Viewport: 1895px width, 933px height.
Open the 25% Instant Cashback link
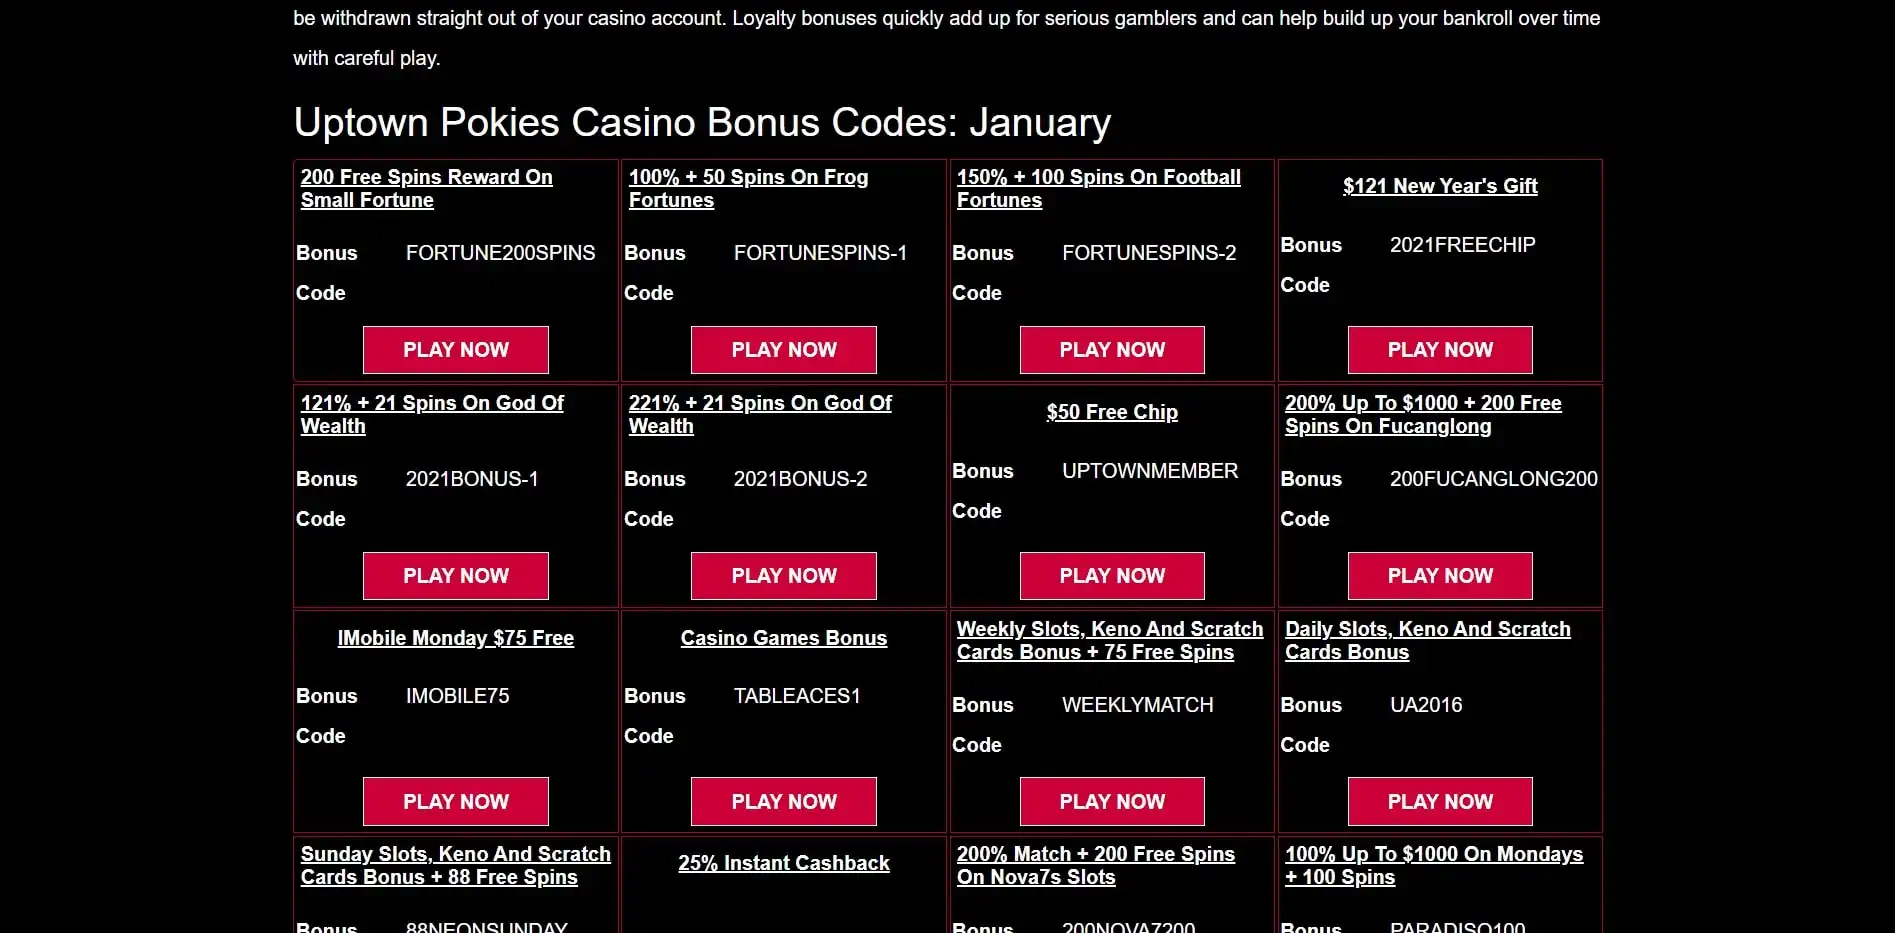784,863
